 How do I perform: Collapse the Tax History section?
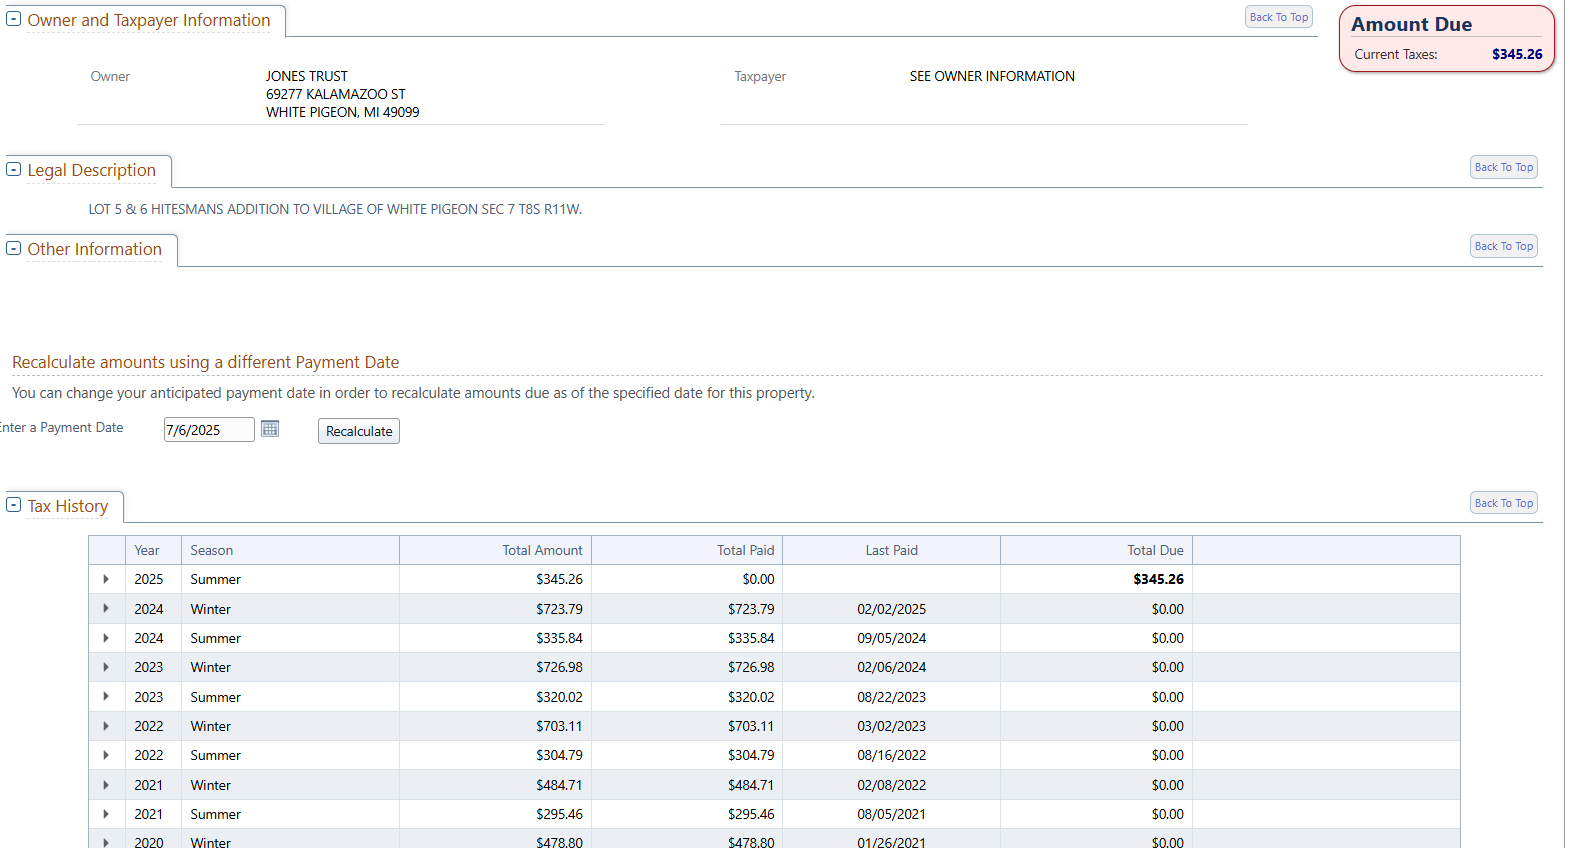14,506
